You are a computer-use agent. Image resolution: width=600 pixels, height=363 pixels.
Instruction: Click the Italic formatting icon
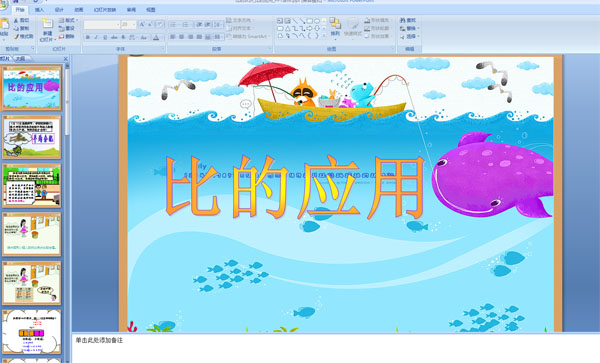coord(96,37)
